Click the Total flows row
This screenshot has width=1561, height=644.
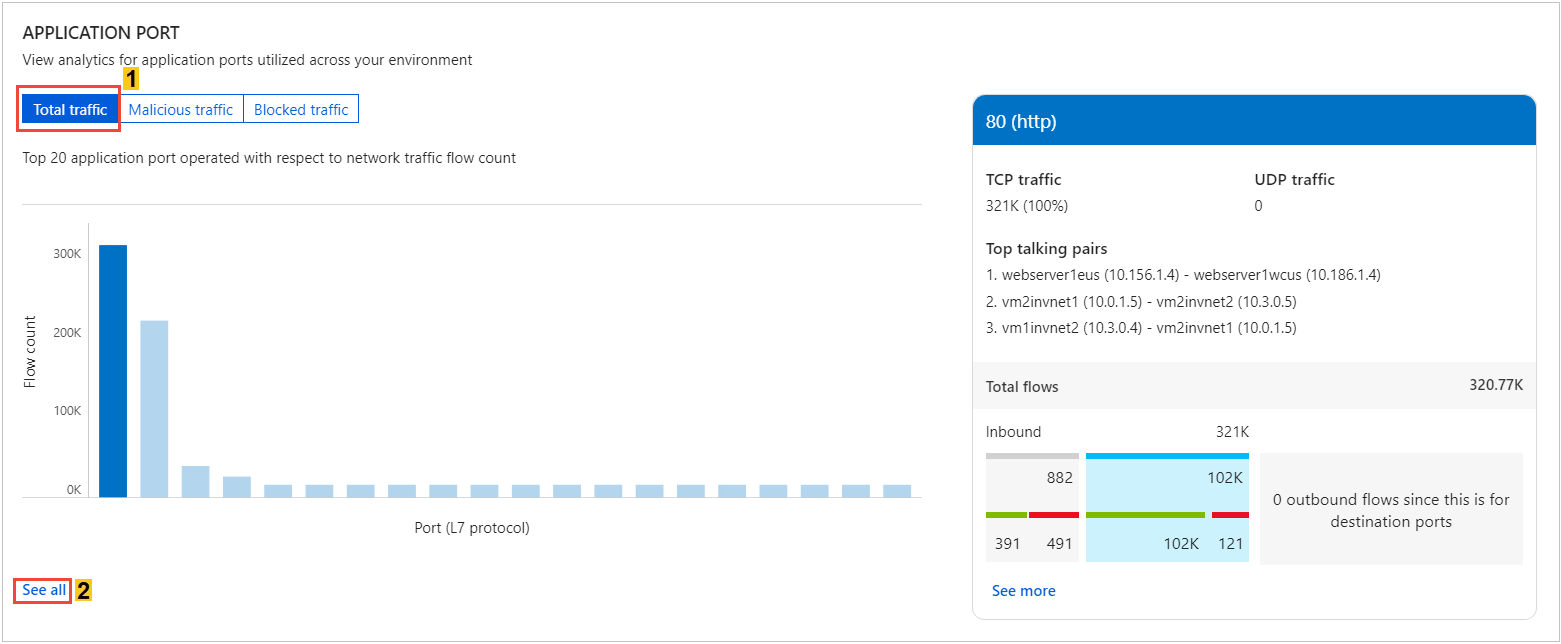click(1253, 386)
